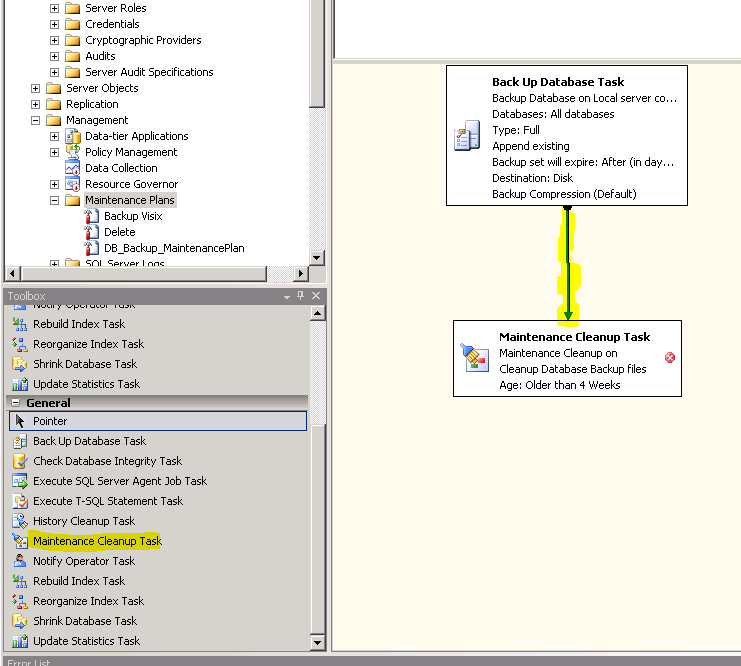This screenshot has width=741, height=666.
Task: Click Execute SQL Server Agent Job icon
Action: coord(20,481)
